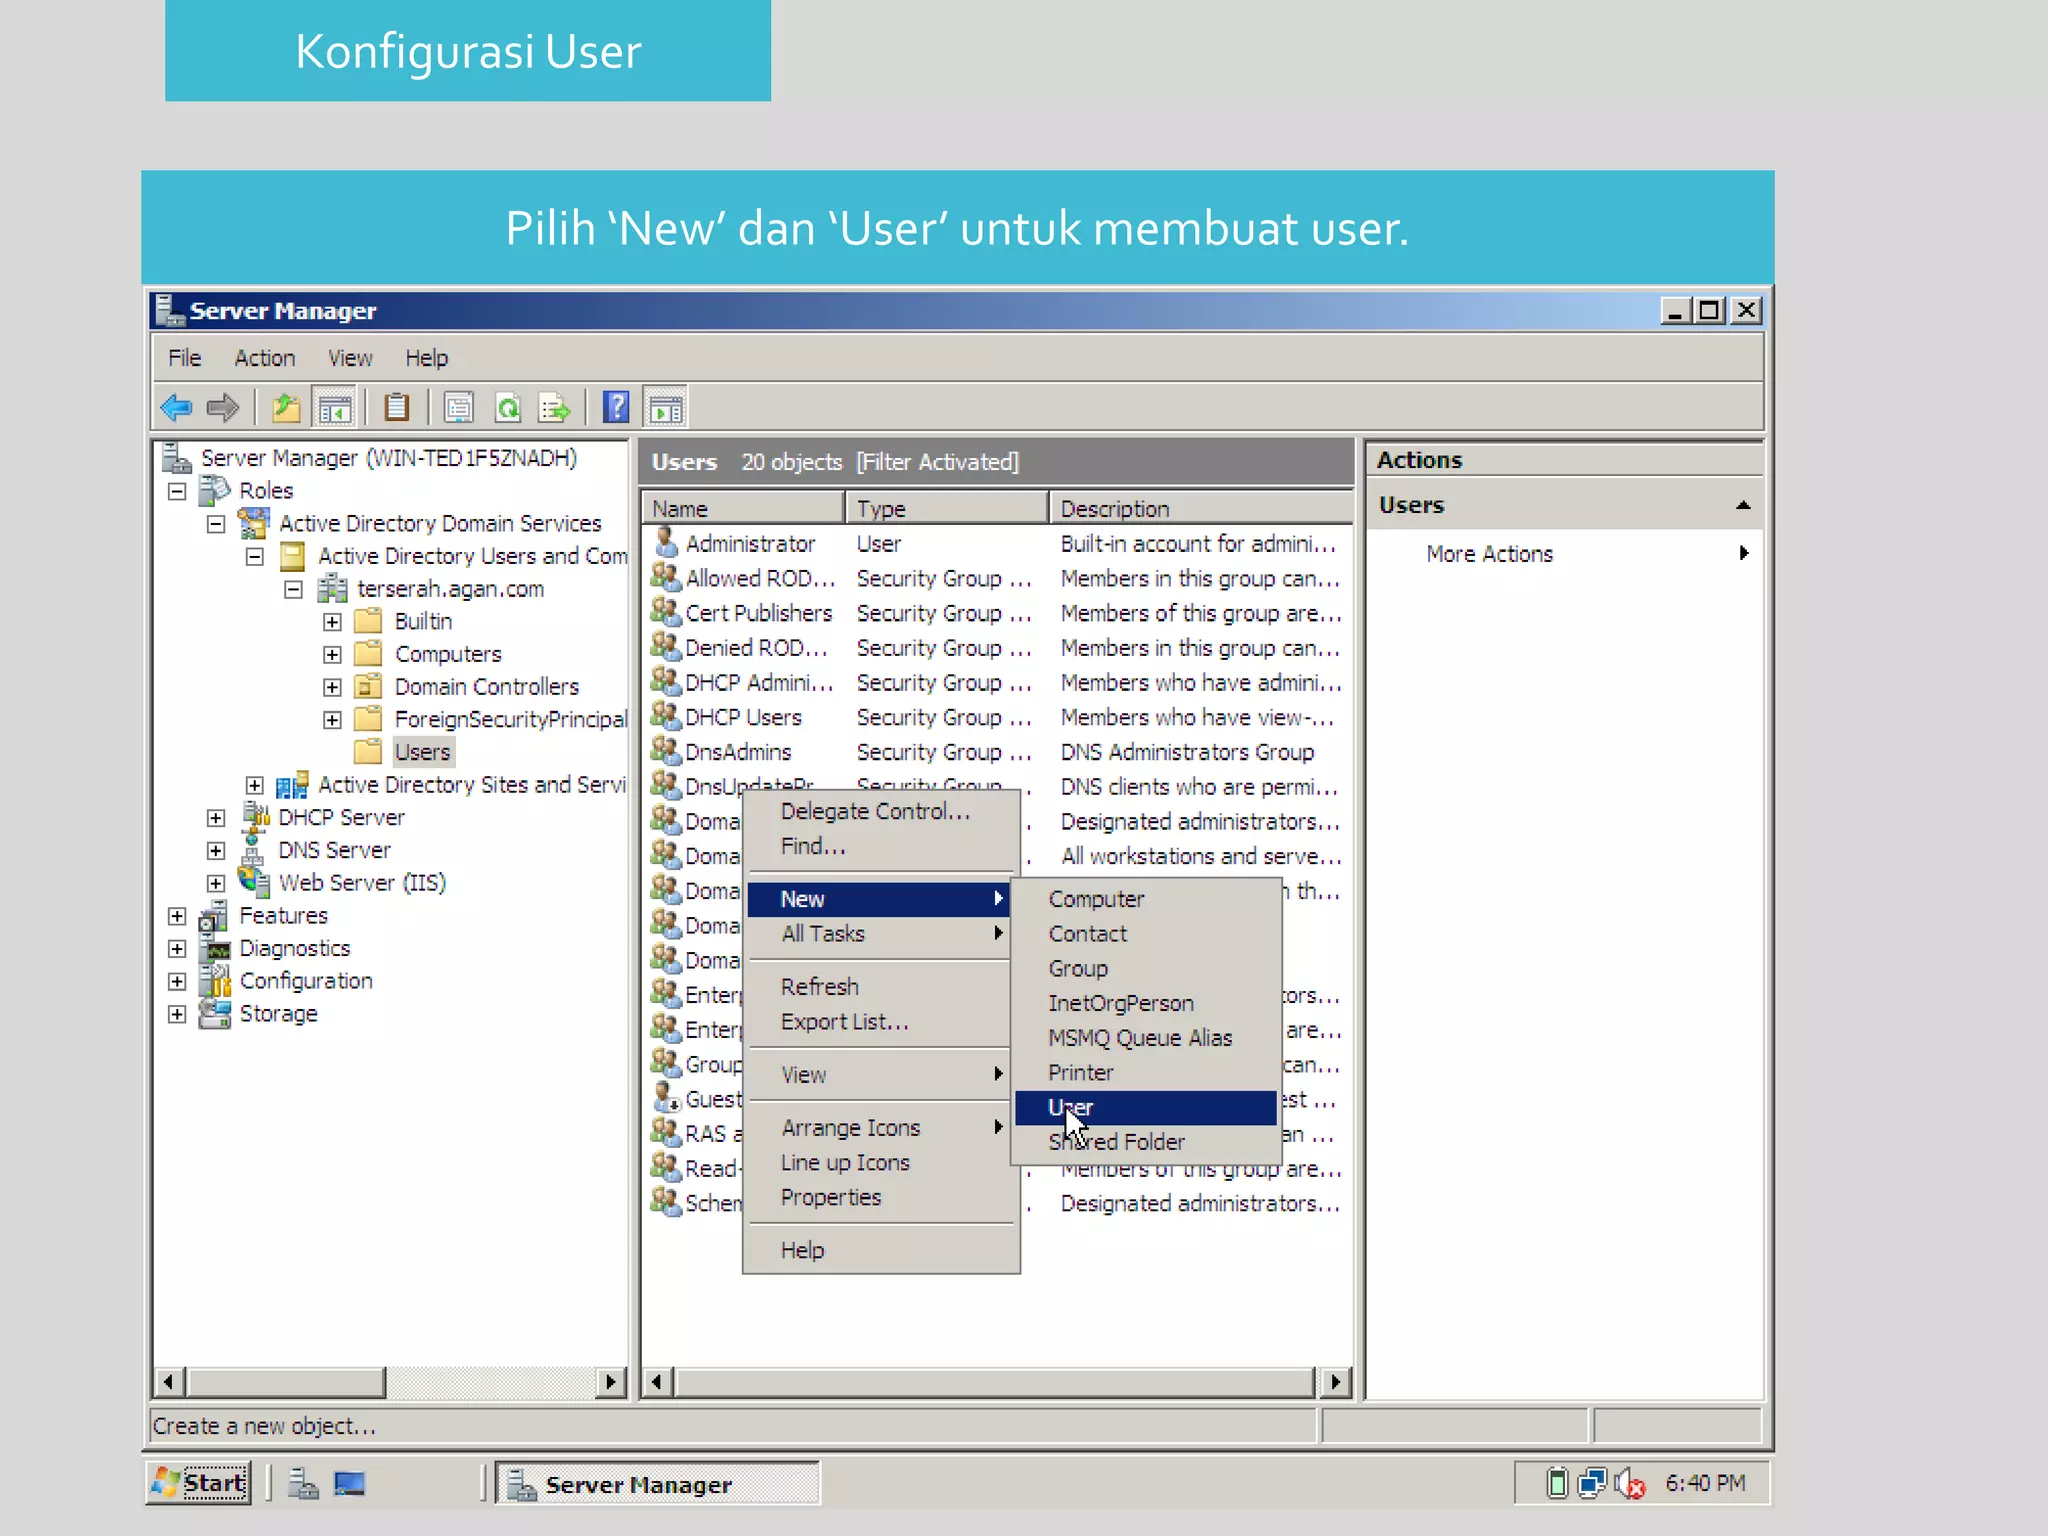Click the volume icon in system tray
Image resolution: width=2048 pixels, height=1536 pixels.
[1629, 1484]
